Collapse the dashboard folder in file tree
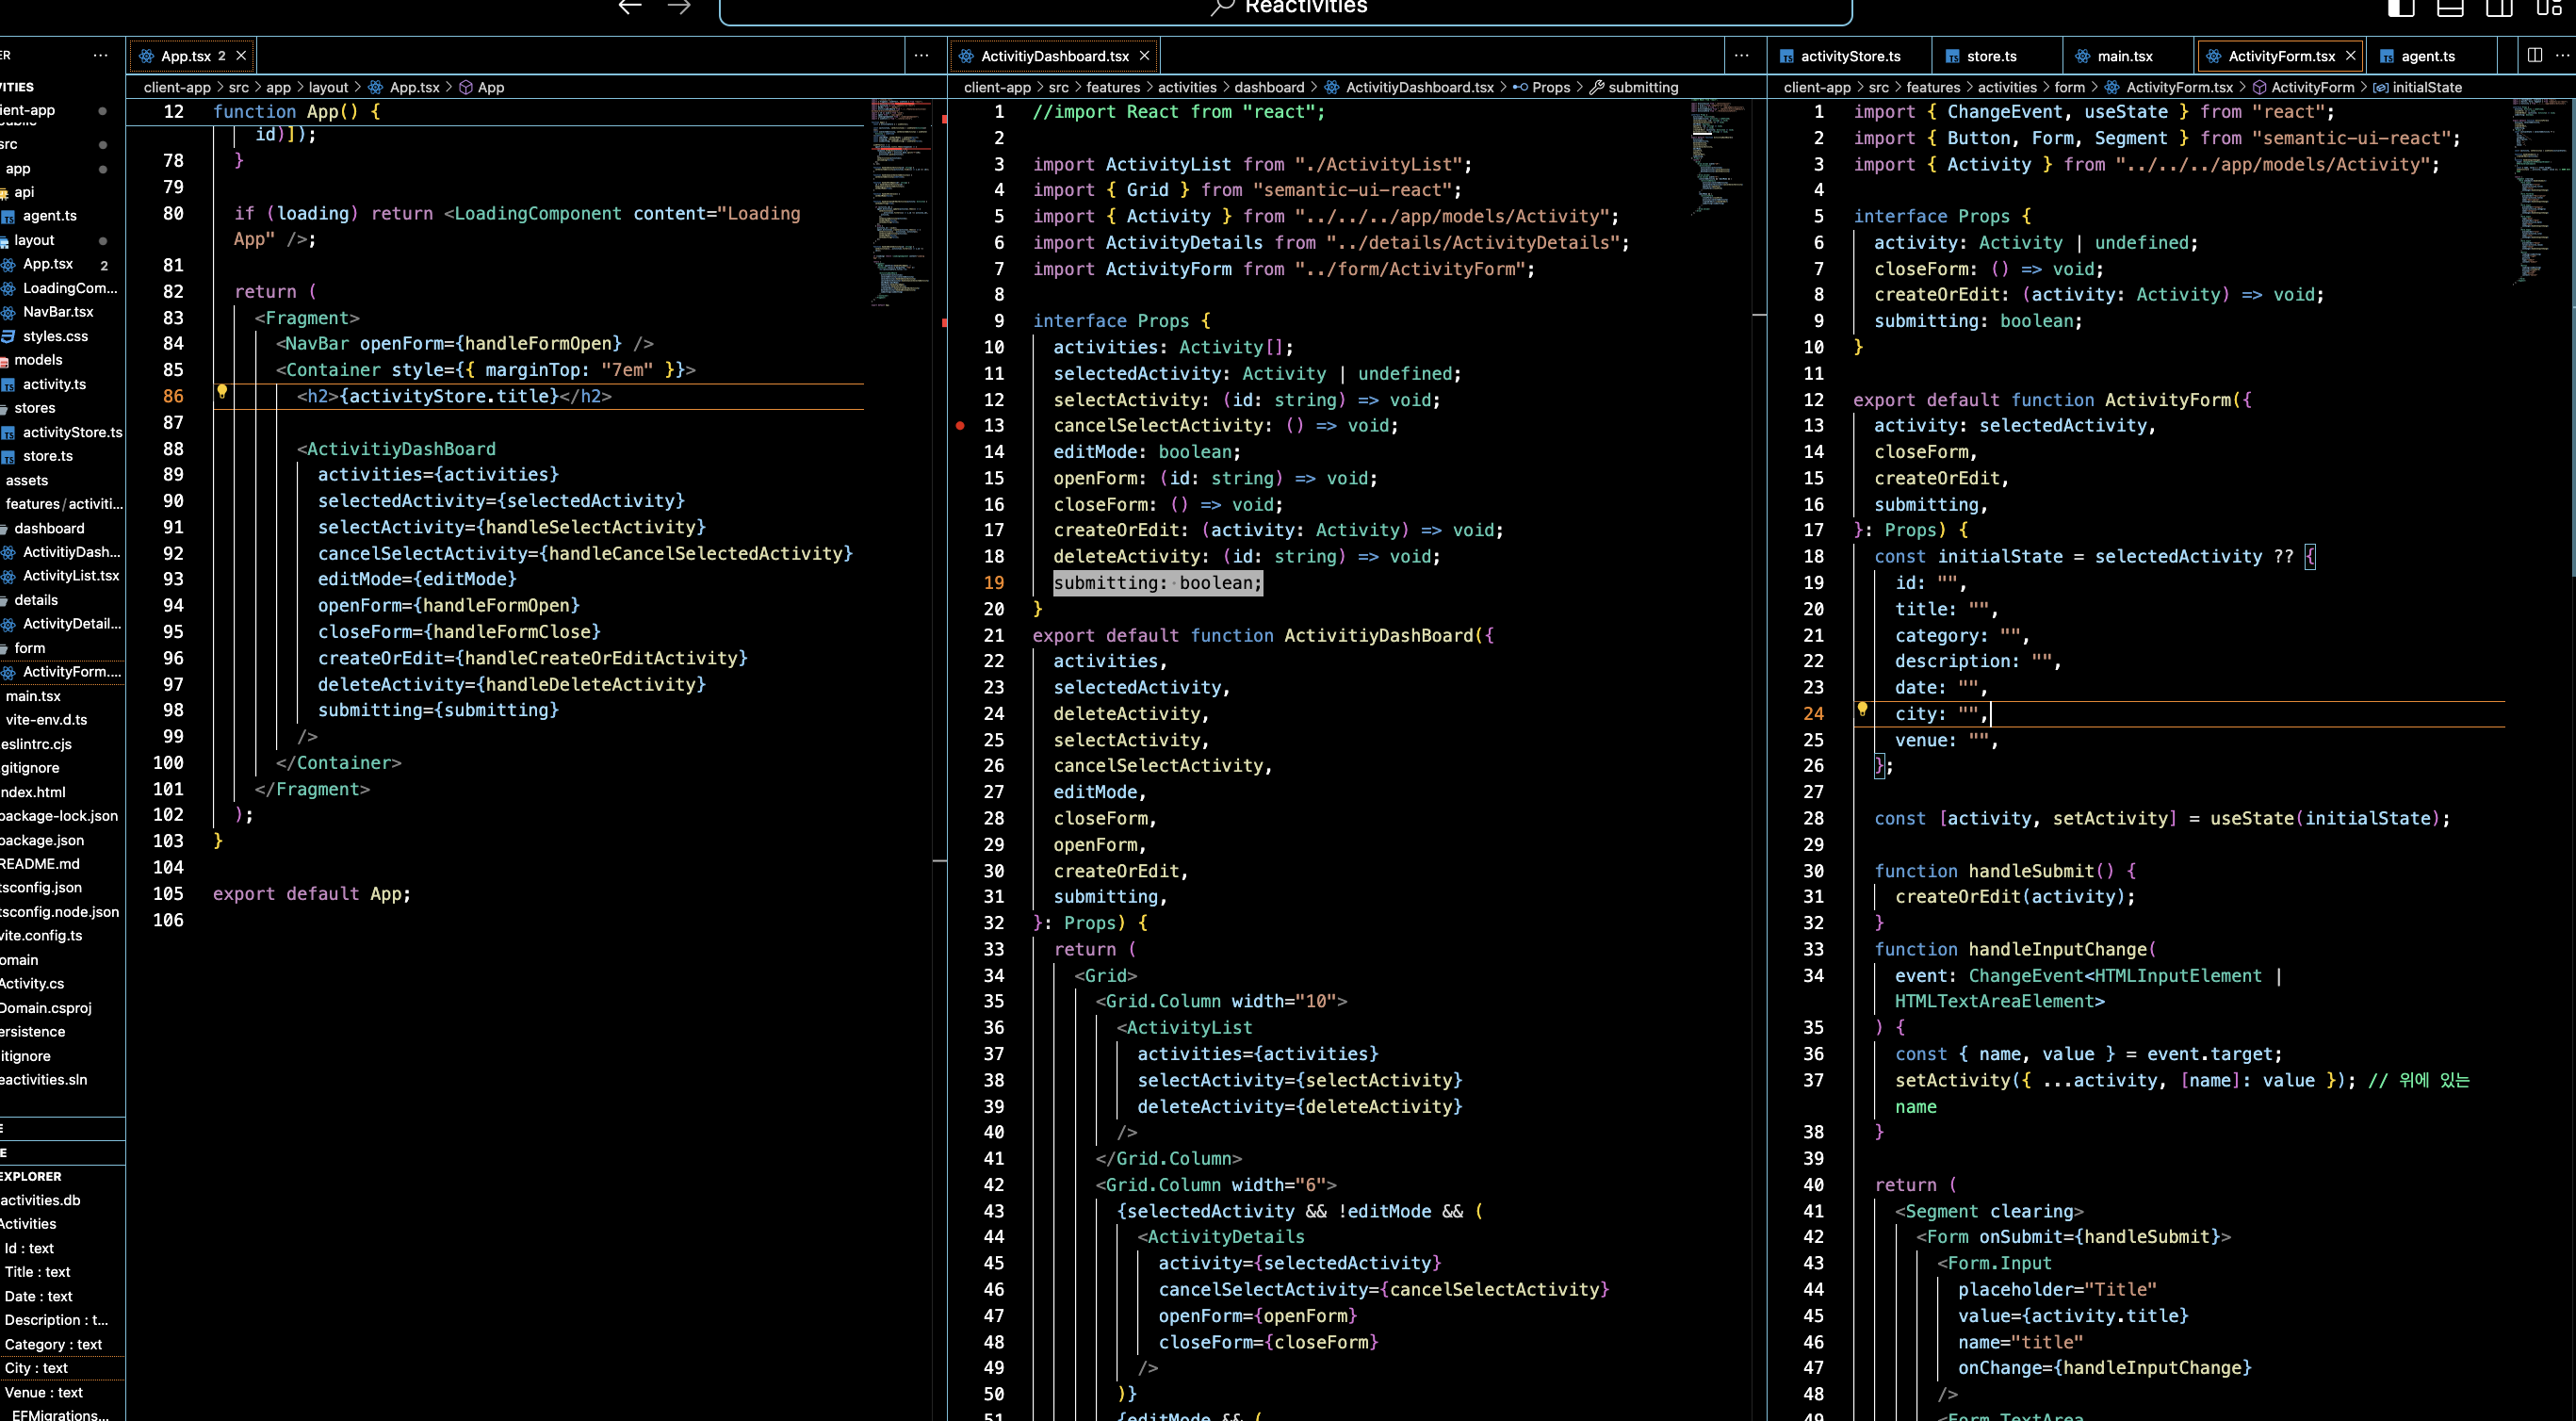The image size is (2576, 1421). tap(48, 528)
